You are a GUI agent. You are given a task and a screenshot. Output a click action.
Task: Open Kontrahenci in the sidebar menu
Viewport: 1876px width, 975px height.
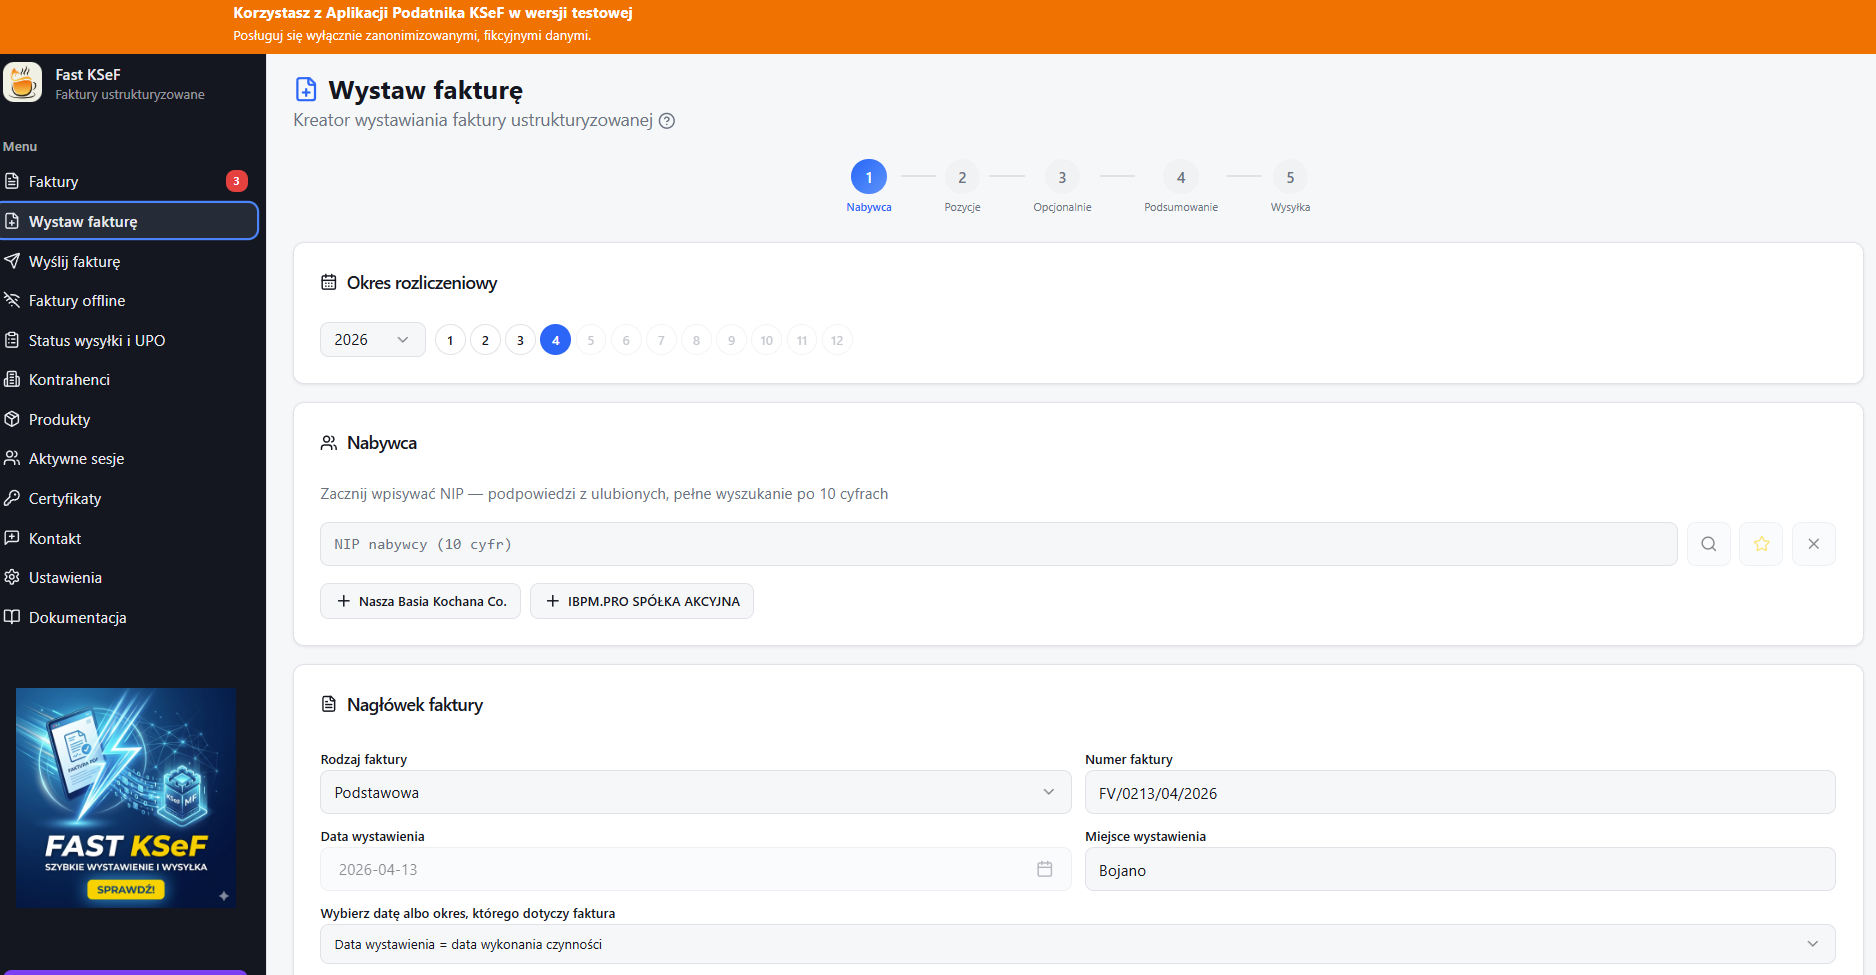coord(69,380)
